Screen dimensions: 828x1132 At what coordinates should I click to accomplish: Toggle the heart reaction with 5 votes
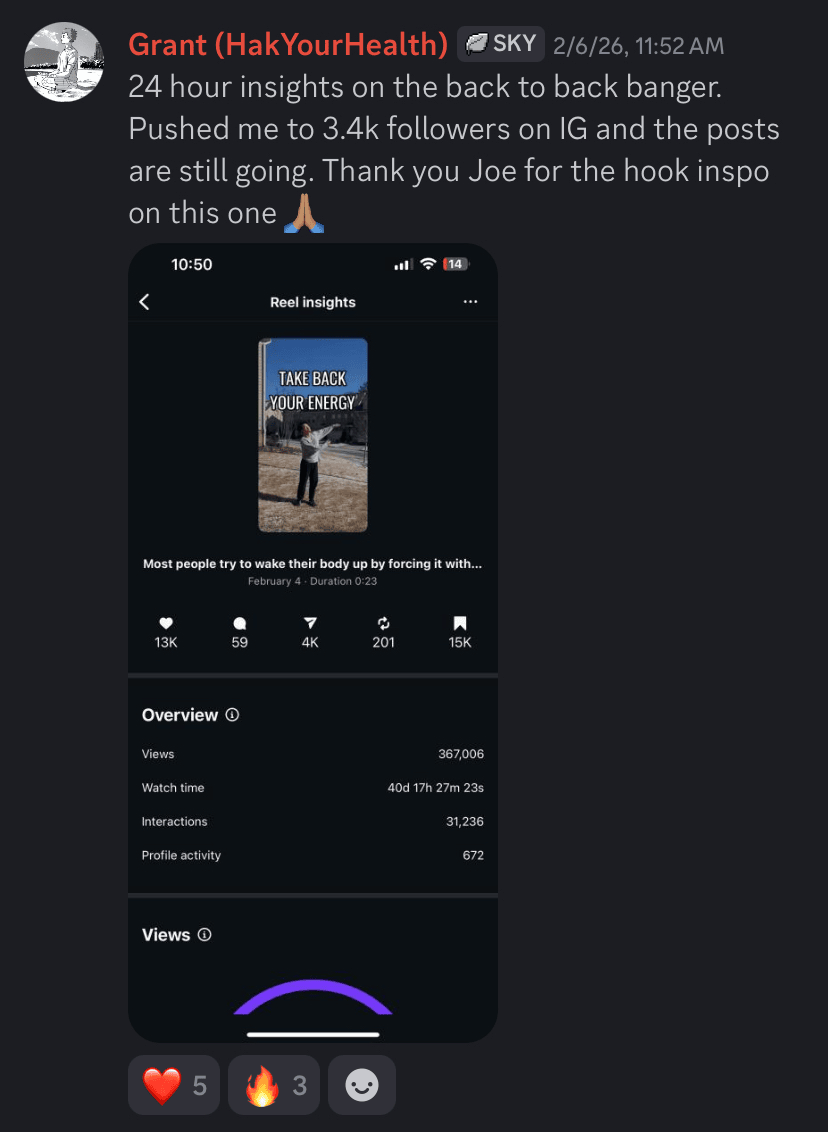(x=174, y=1085)
